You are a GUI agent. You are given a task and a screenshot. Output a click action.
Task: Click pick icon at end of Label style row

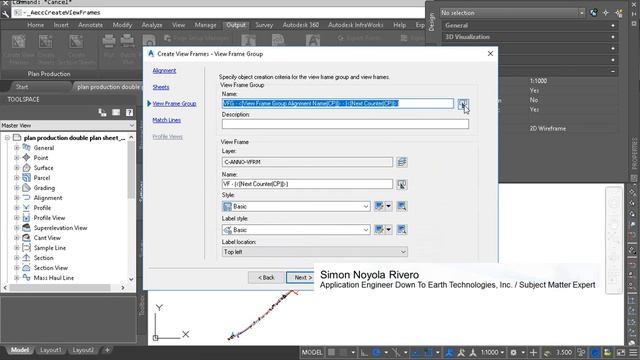(x=402, y=229)
